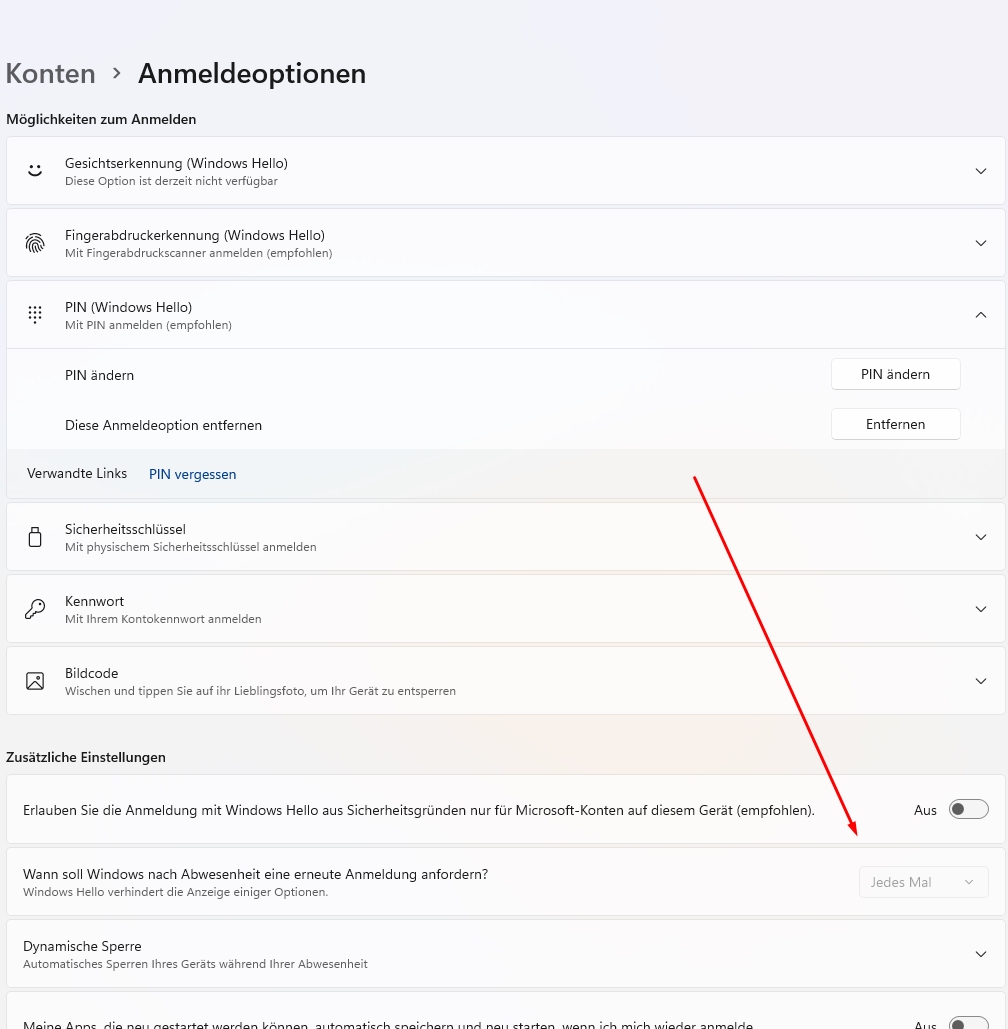Expand the Sicherheitsschlüssel section

(980, 537)
